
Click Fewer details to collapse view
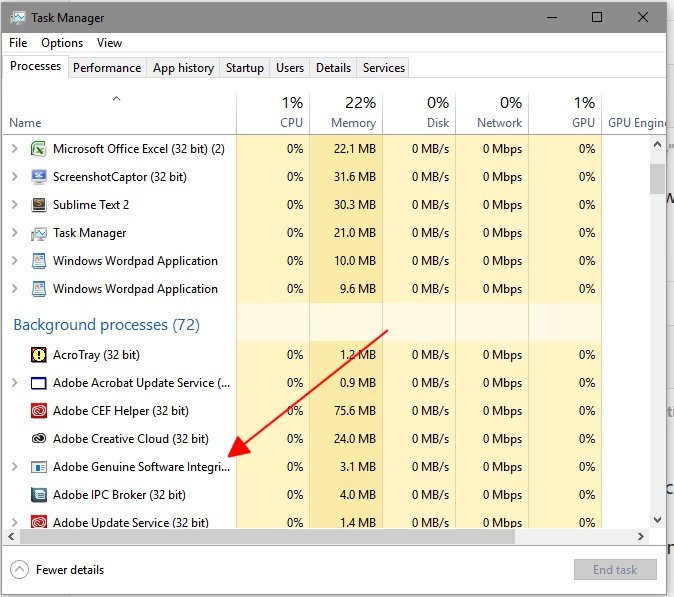pos(57,570)
